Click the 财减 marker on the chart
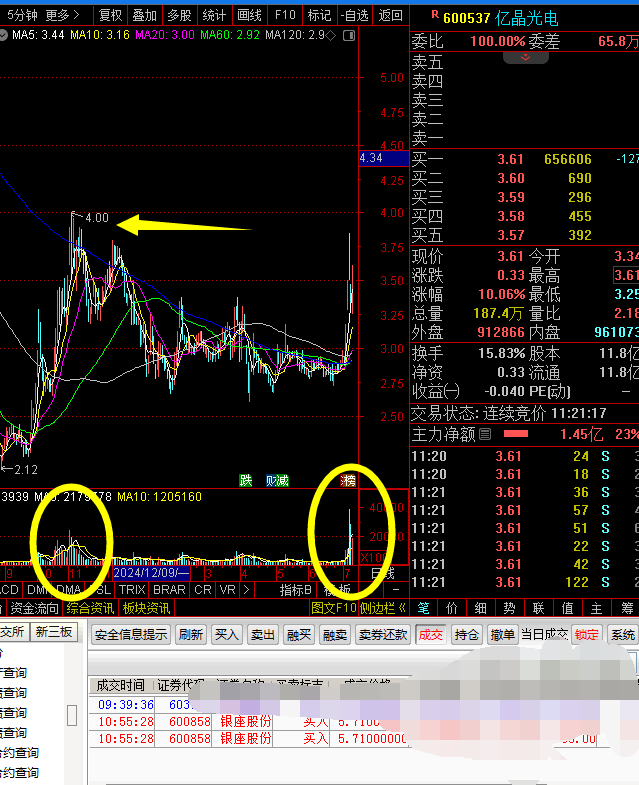Screen dimensions: 639x785 [x=277, y=481]
